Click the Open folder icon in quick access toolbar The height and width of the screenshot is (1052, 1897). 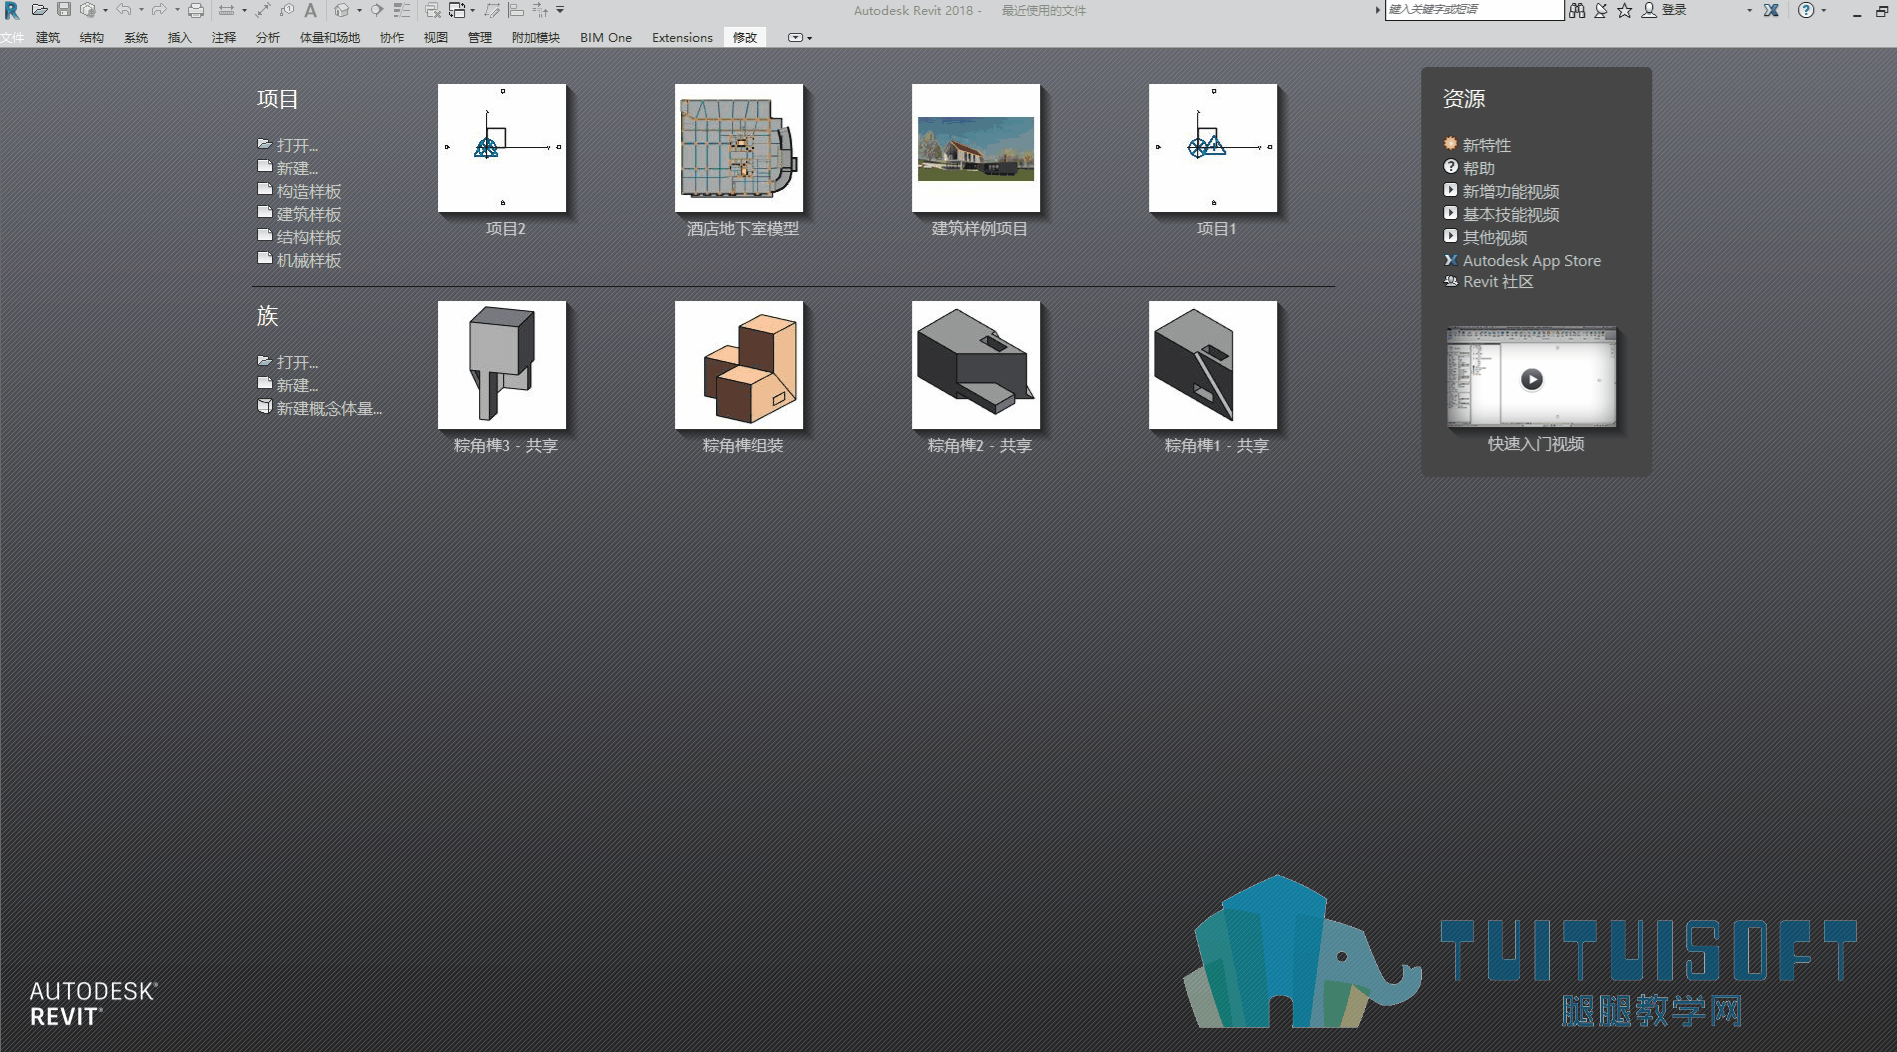pyautogui.click(x=40, y=10)
